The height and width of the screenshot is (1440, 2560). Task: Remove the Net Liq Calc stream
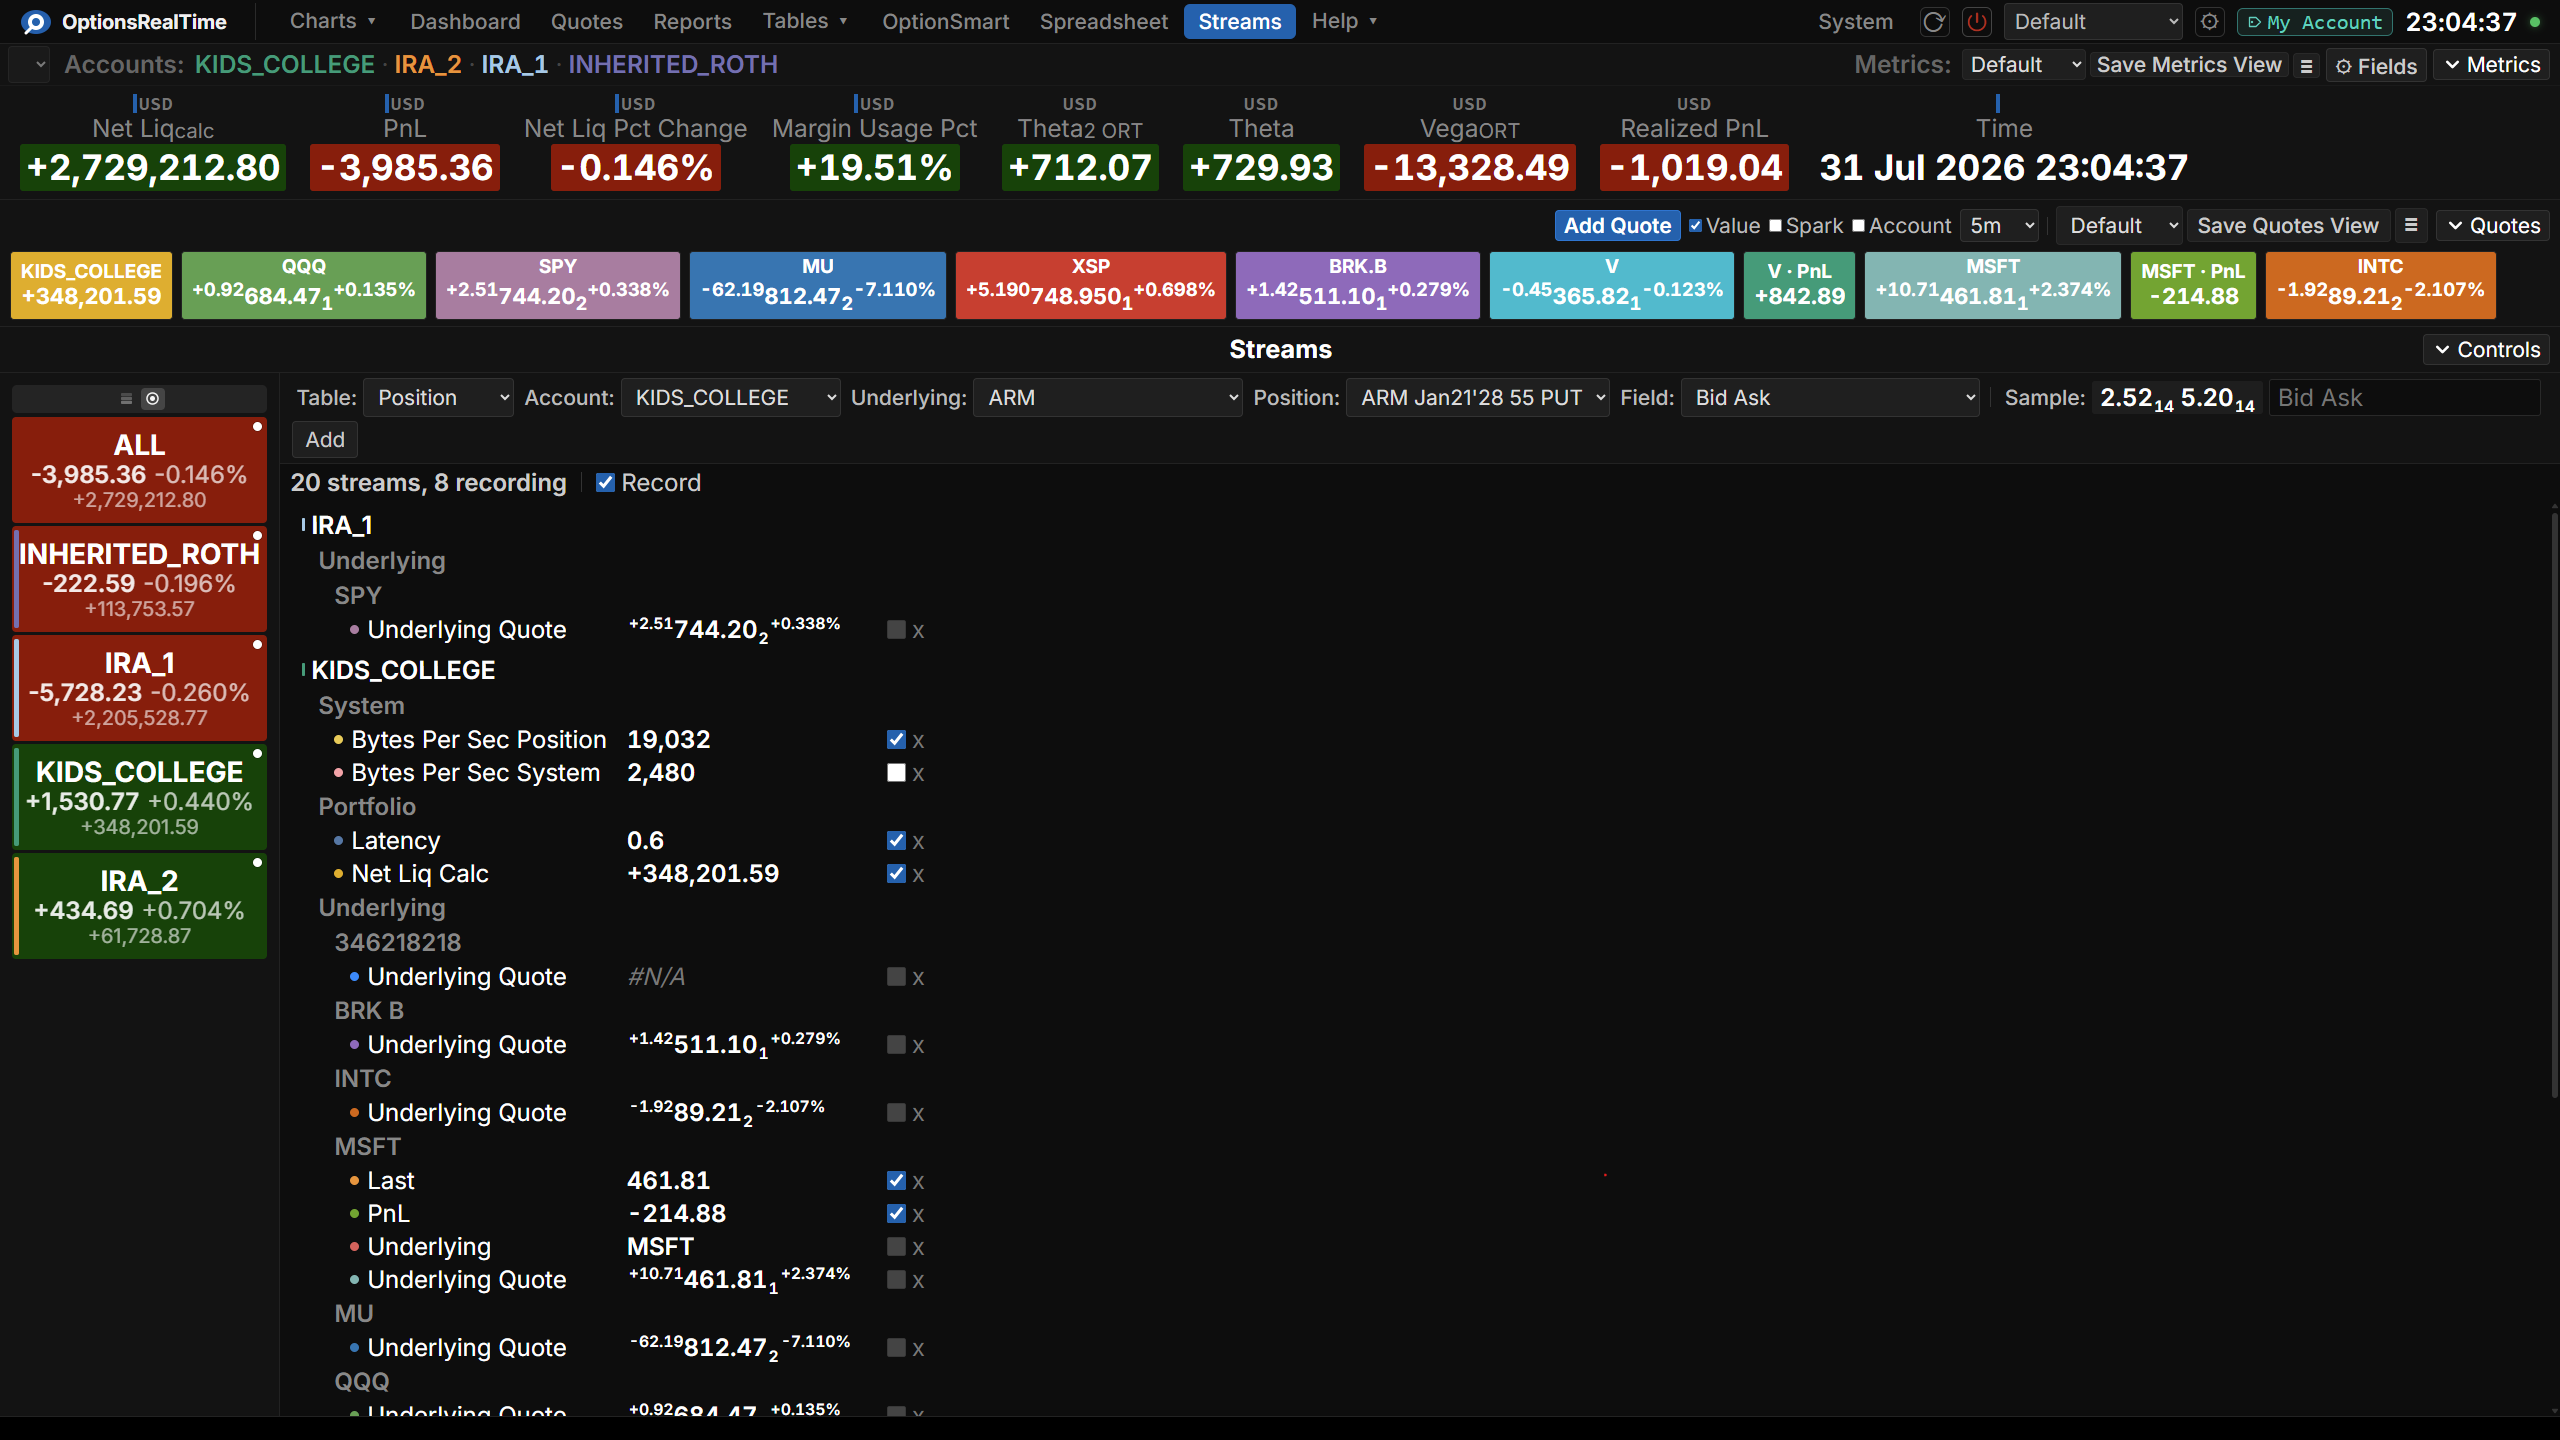tap(918, 875)
